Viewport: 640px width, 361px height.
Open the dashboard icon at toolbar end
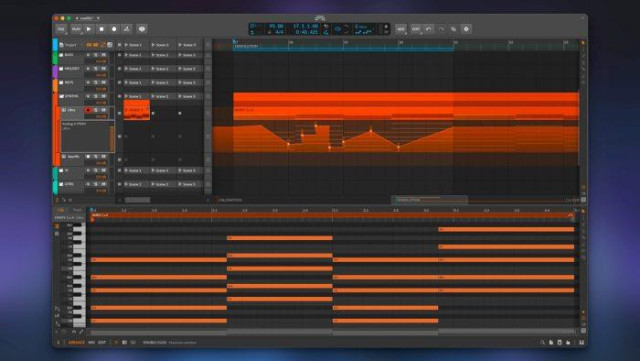click(x=466, y=29)
